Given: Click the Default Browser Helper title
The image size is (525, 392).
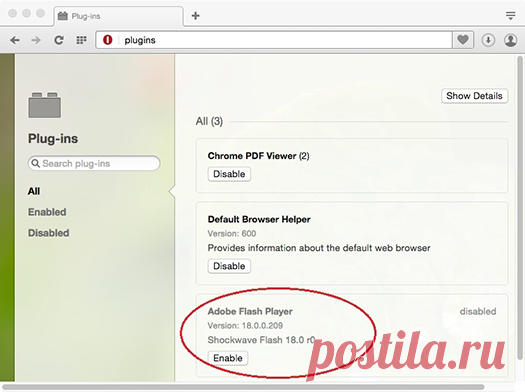Looking at the screenshot, I should coord(259,219).
